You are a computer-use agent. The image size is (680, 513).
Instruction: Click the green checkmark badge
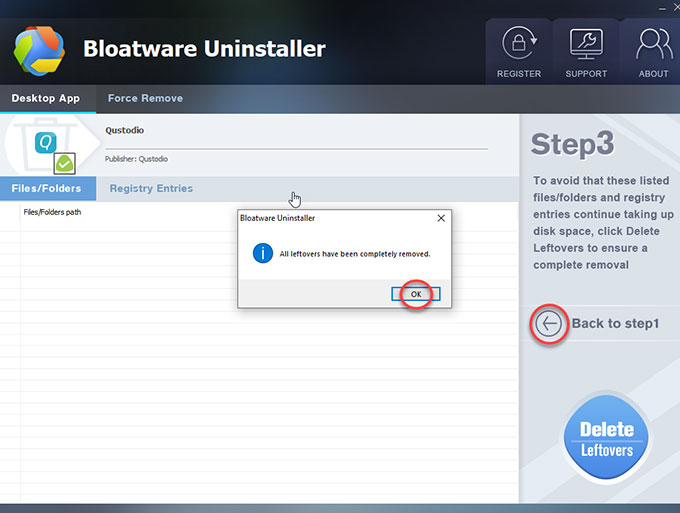click(65, 163)
